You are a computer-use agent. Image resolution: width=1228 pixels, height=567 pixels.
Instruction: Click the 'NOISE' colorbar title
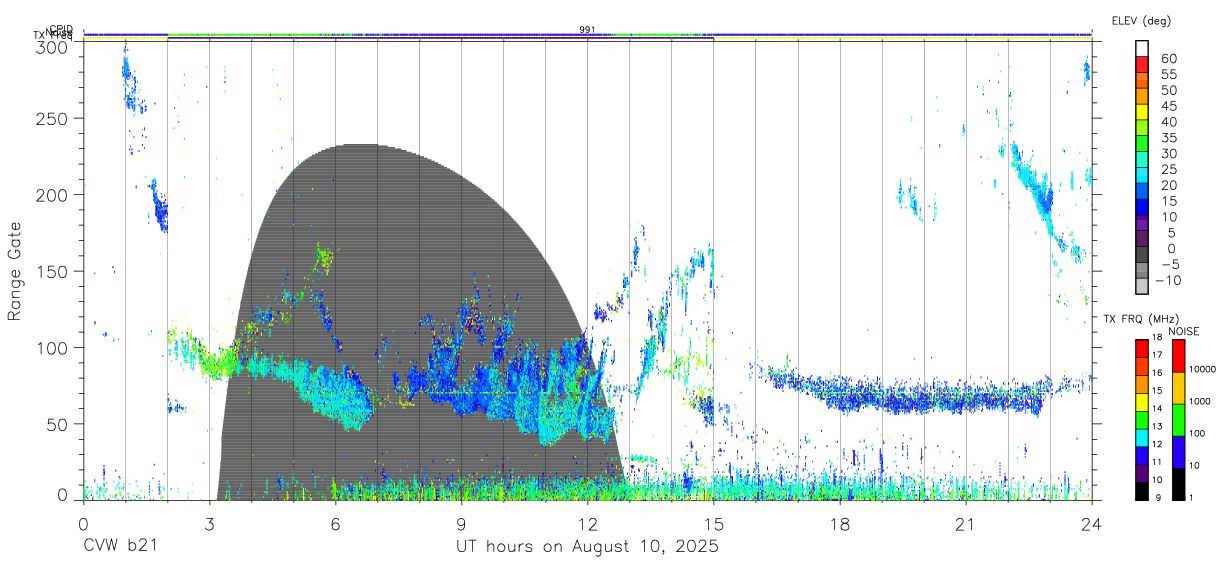1183,331
